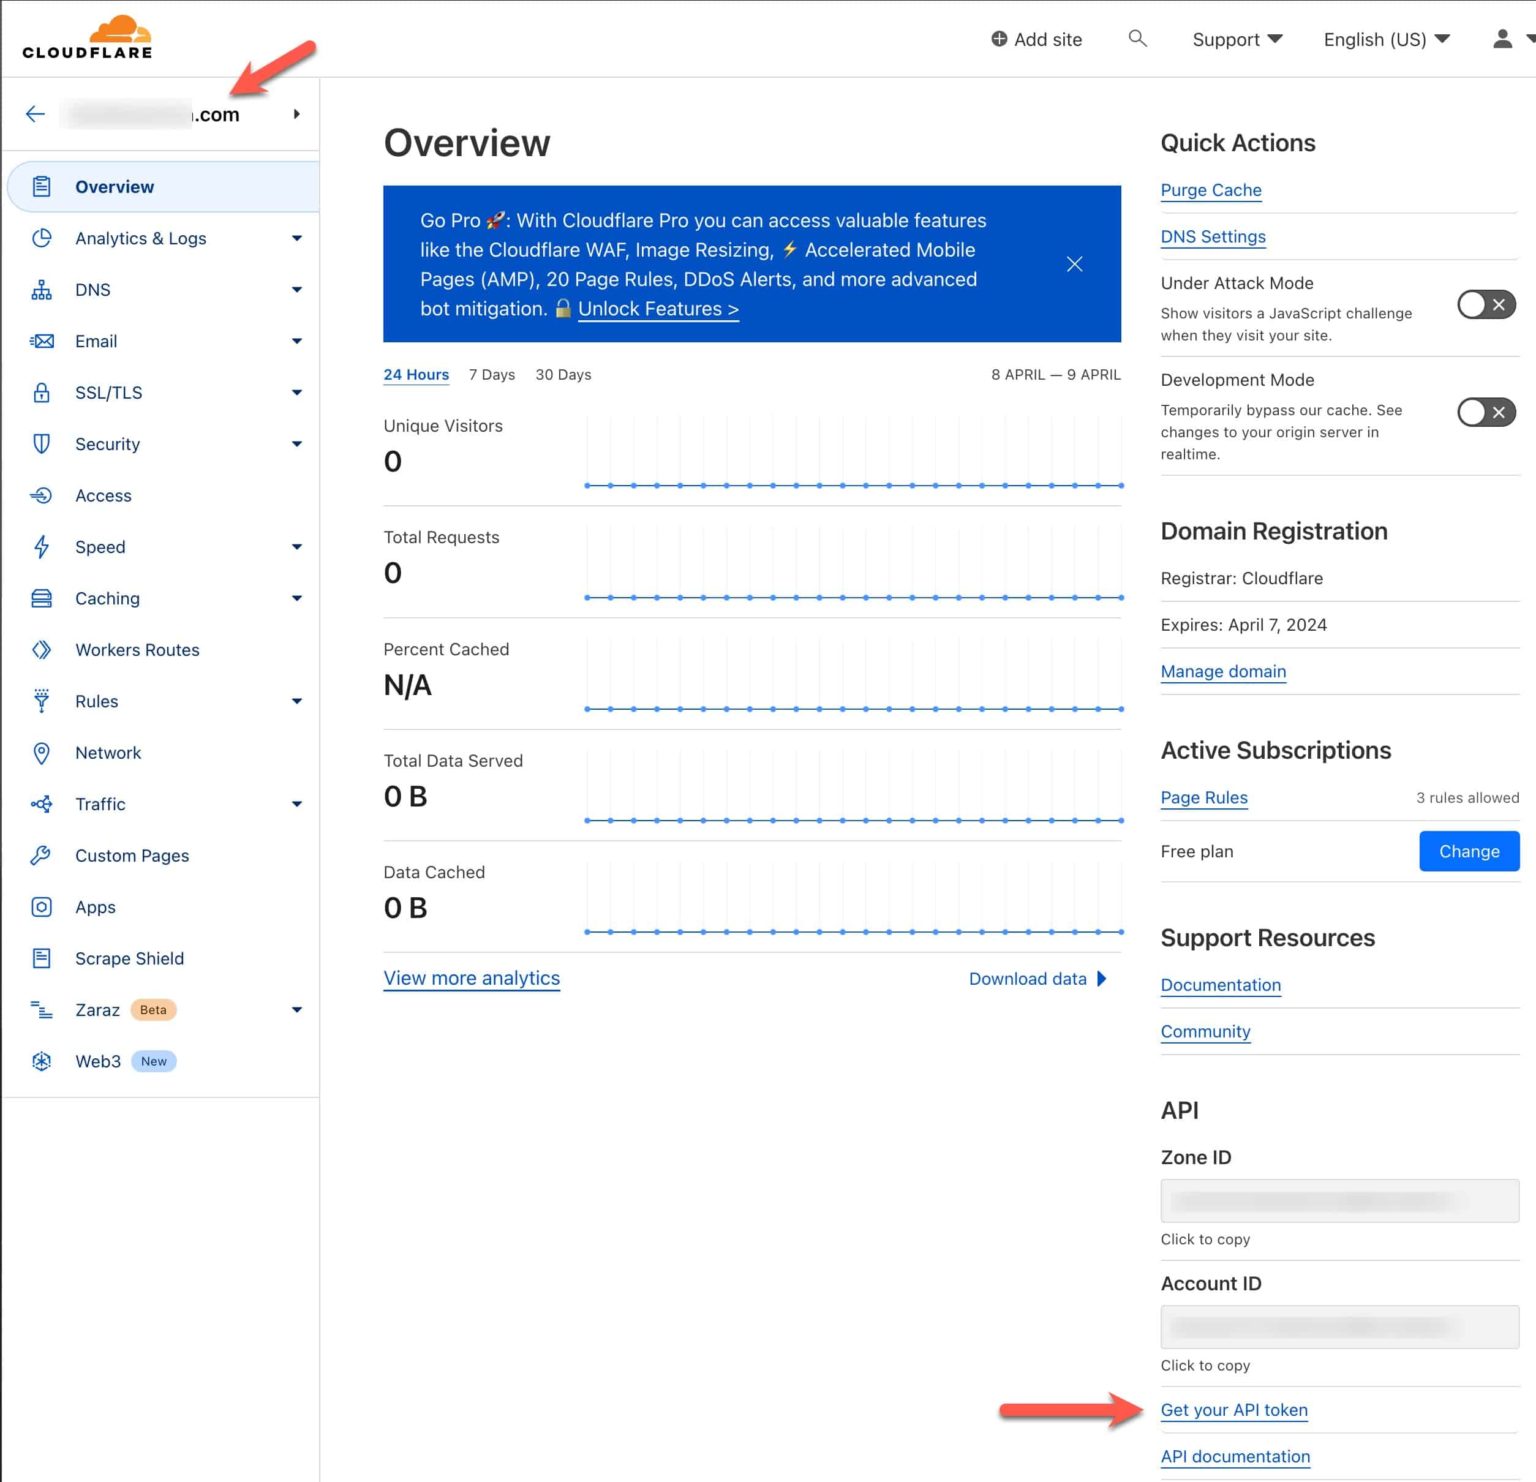Expand the DNS menu arrow
Image resolution: width=1536 pixels, height=1482 pixels.
[297, 290]
